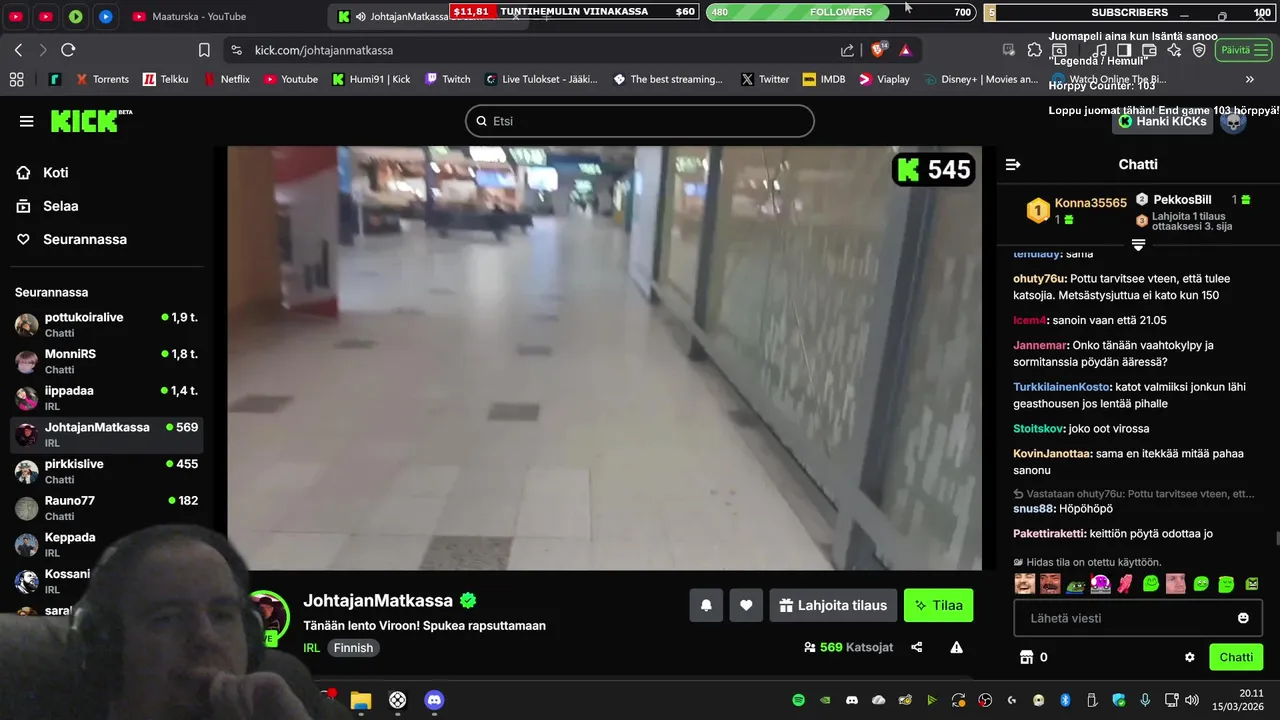Click the Päivitä update button
Viewport: 1280px width, 720px height.
click(1243, 50)
